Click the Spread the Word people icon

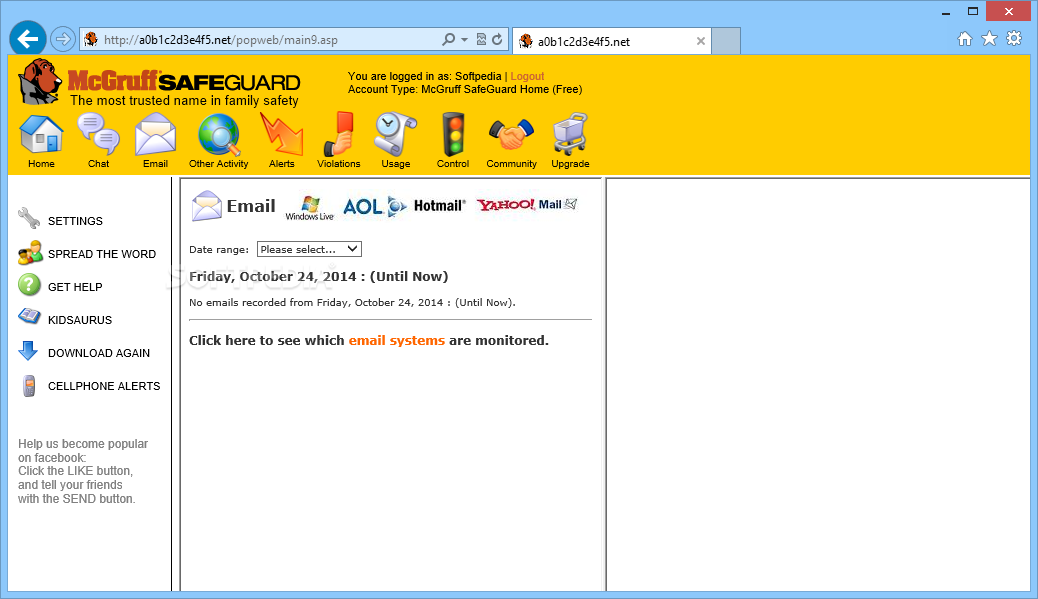[x=30, y=253]
